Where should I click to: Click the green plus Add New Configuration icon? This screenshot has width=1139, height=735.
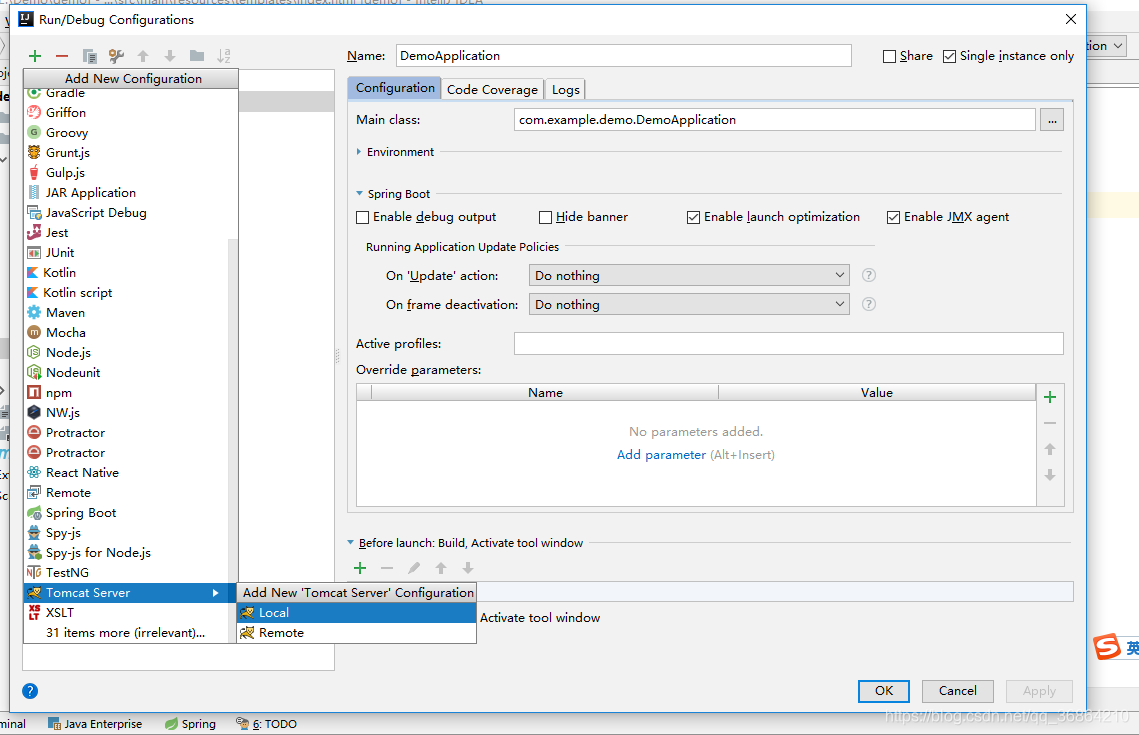pyautogui.click(x=35, y=56)
